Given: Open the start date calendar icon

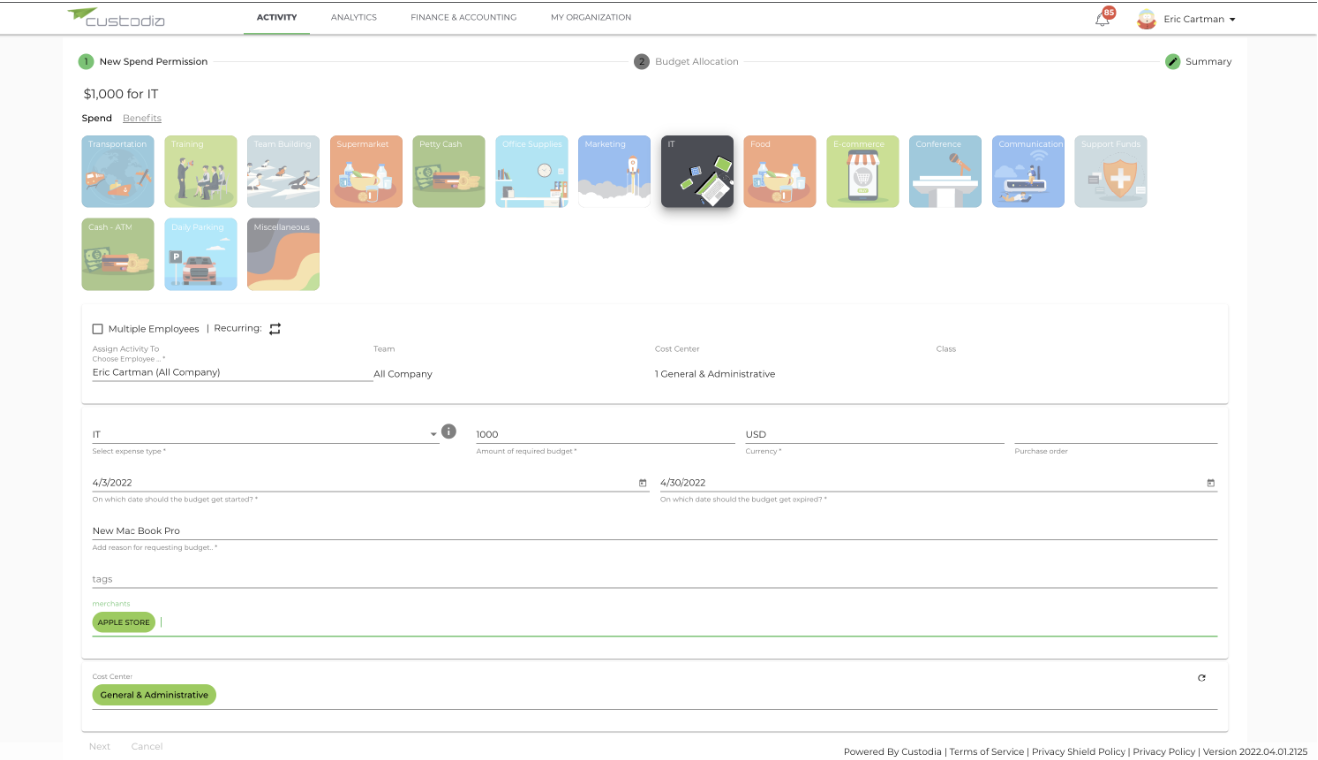Looking at the screenshot, I should [x=643, y=483].
